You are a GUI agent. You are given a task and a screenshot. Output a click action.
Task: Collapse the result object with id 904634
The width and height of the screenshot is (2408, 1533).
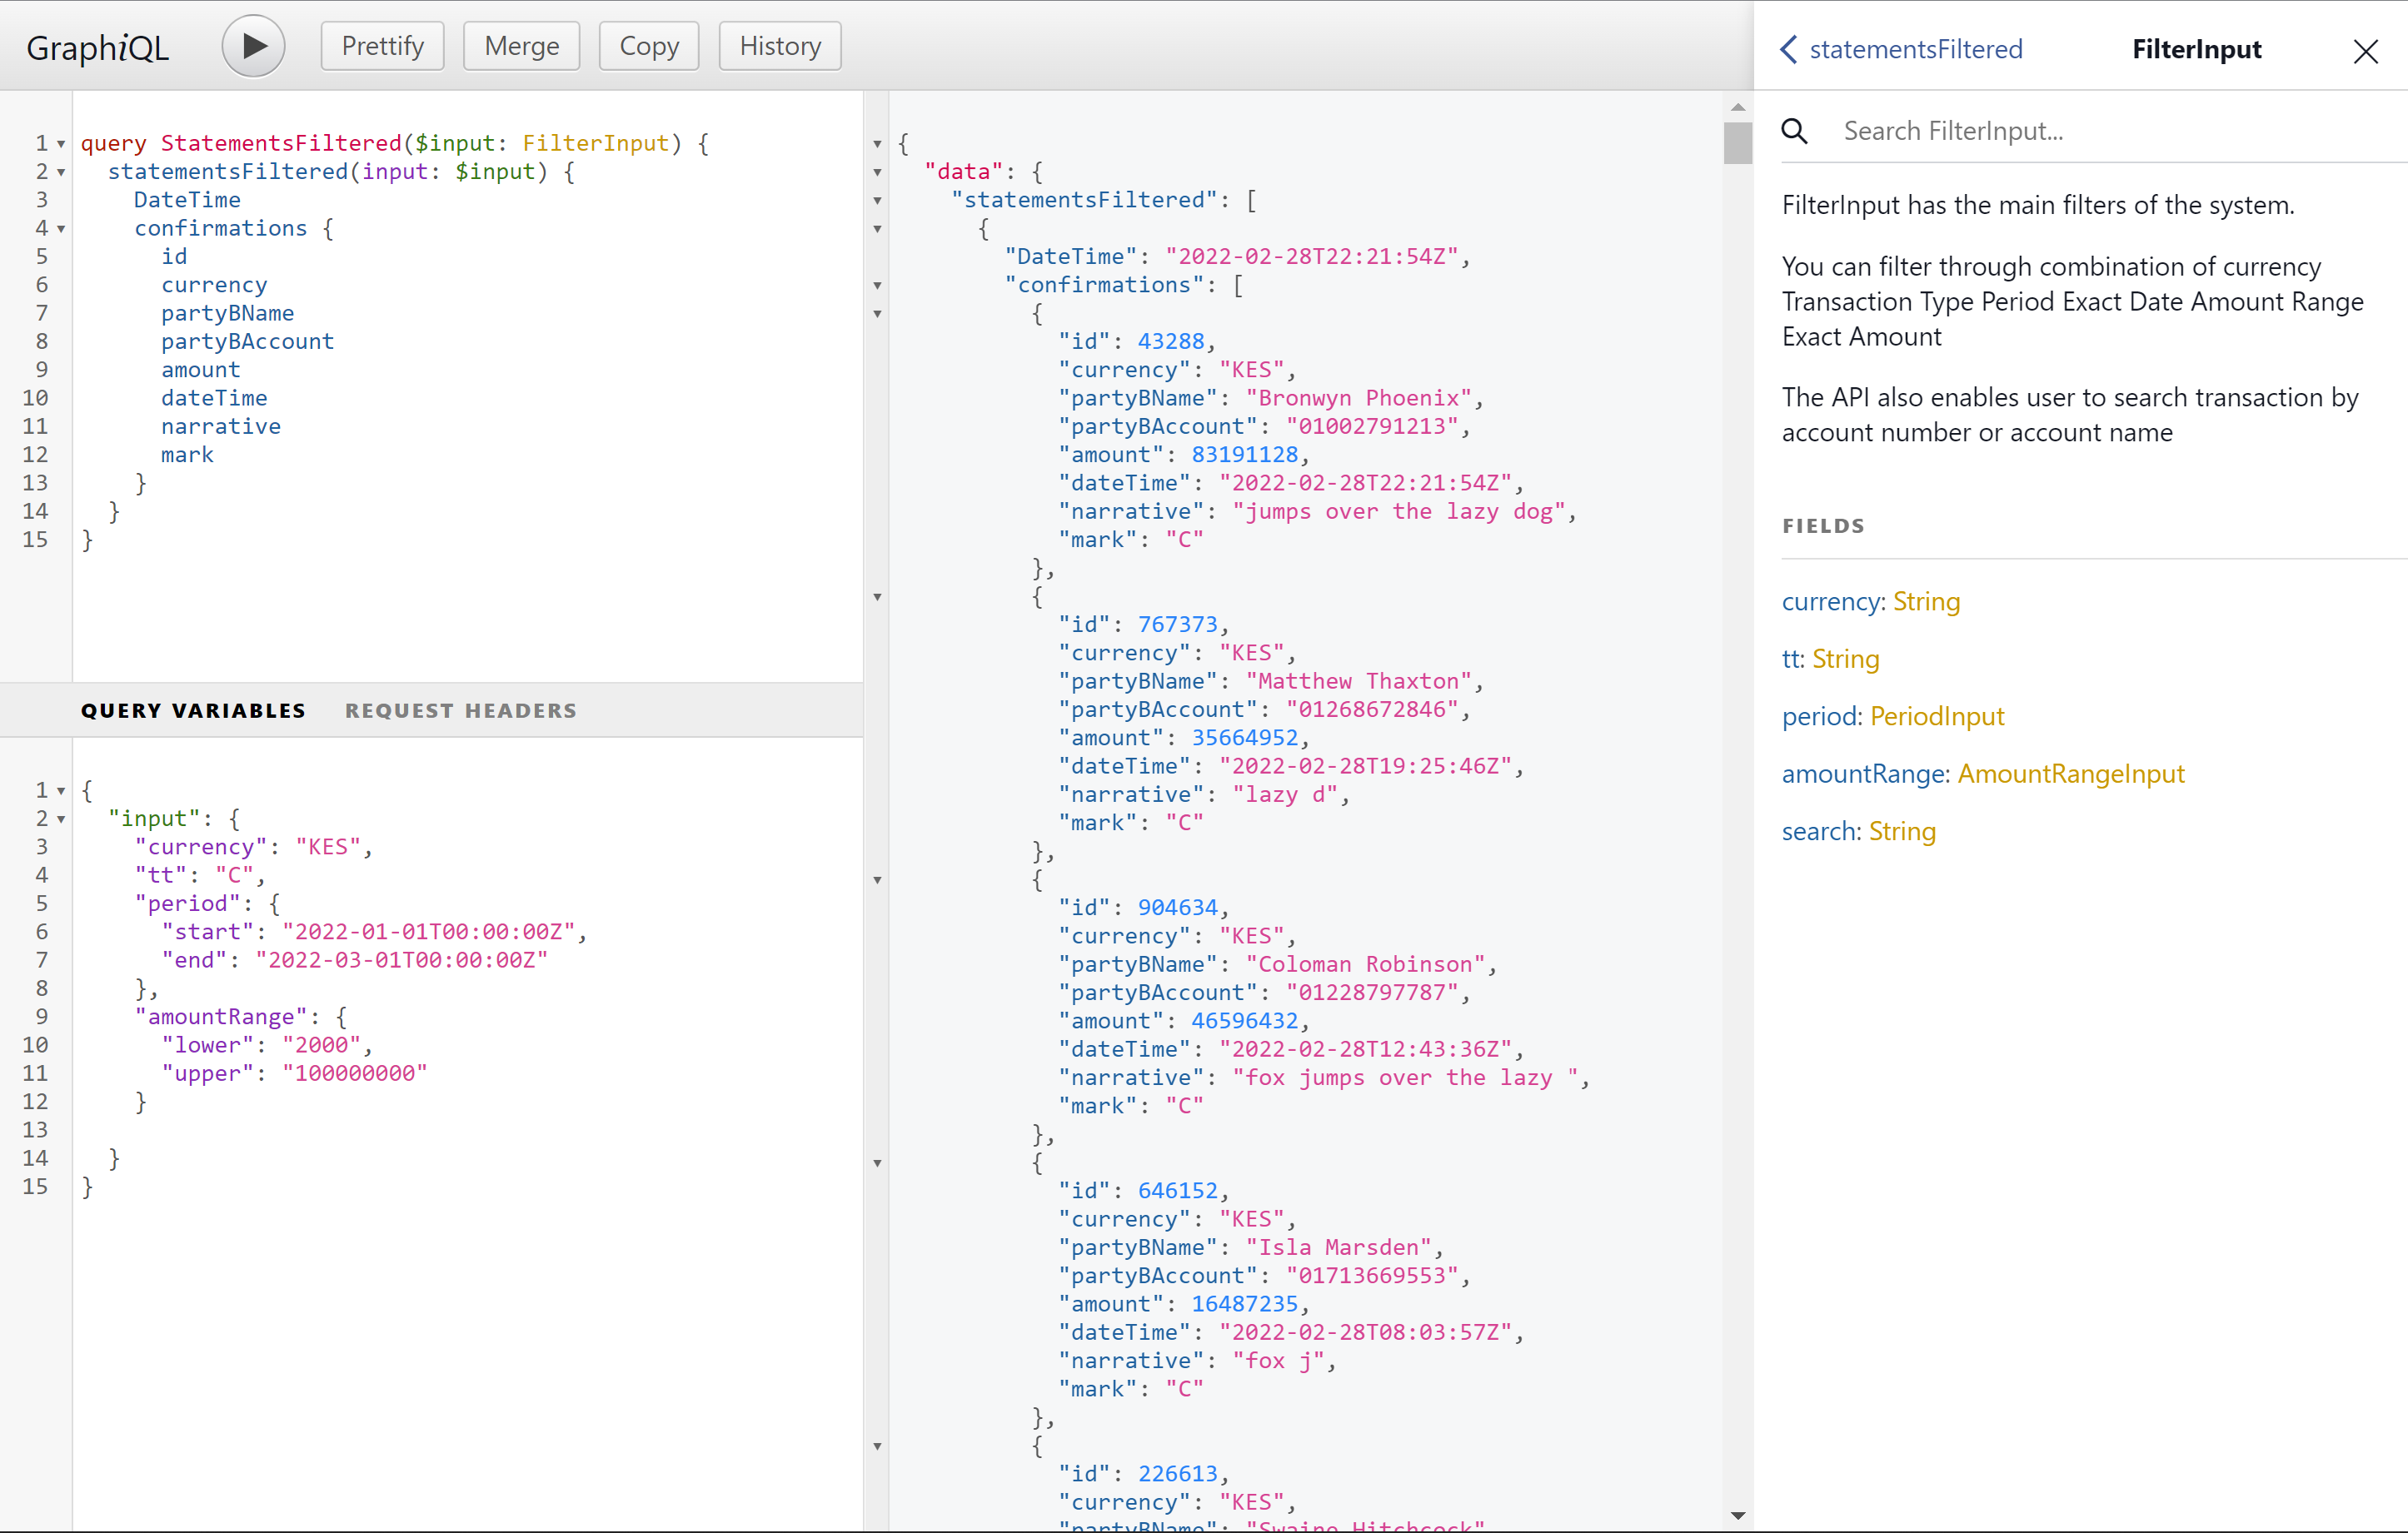pyautogui.click(x=877, y=880)
